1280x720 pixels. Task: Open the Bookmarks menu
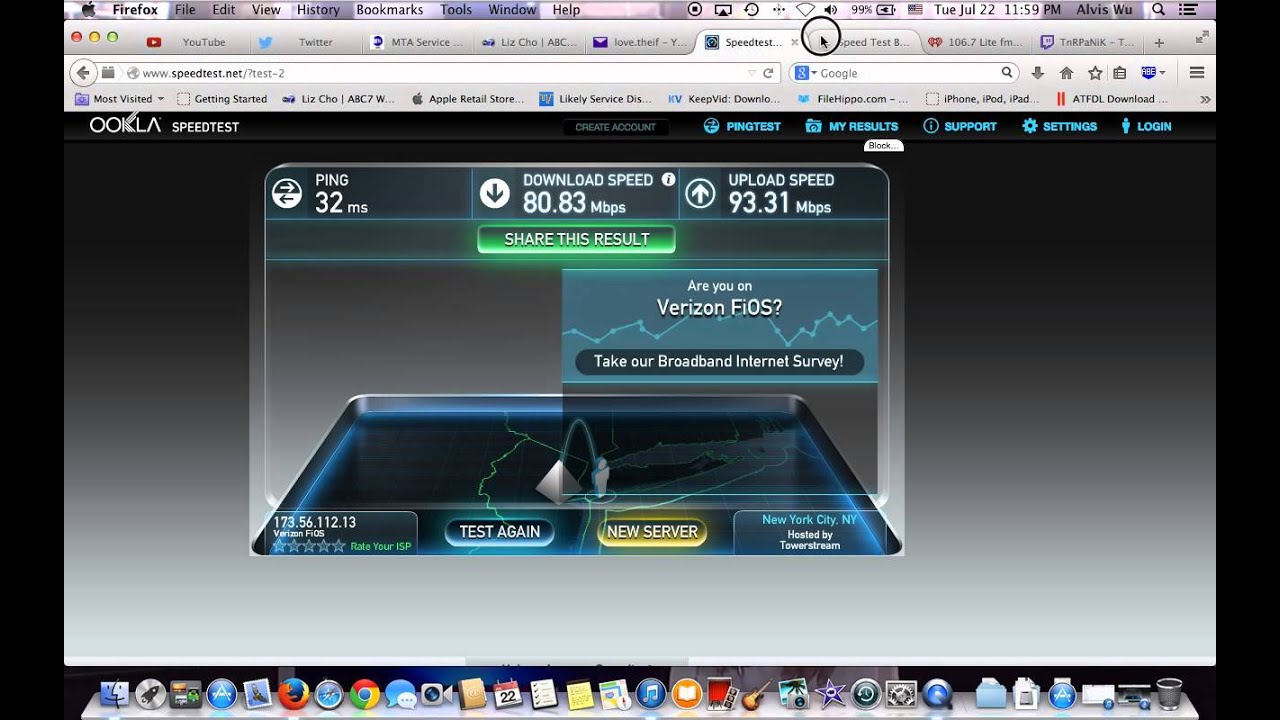[x=390, y=10]
